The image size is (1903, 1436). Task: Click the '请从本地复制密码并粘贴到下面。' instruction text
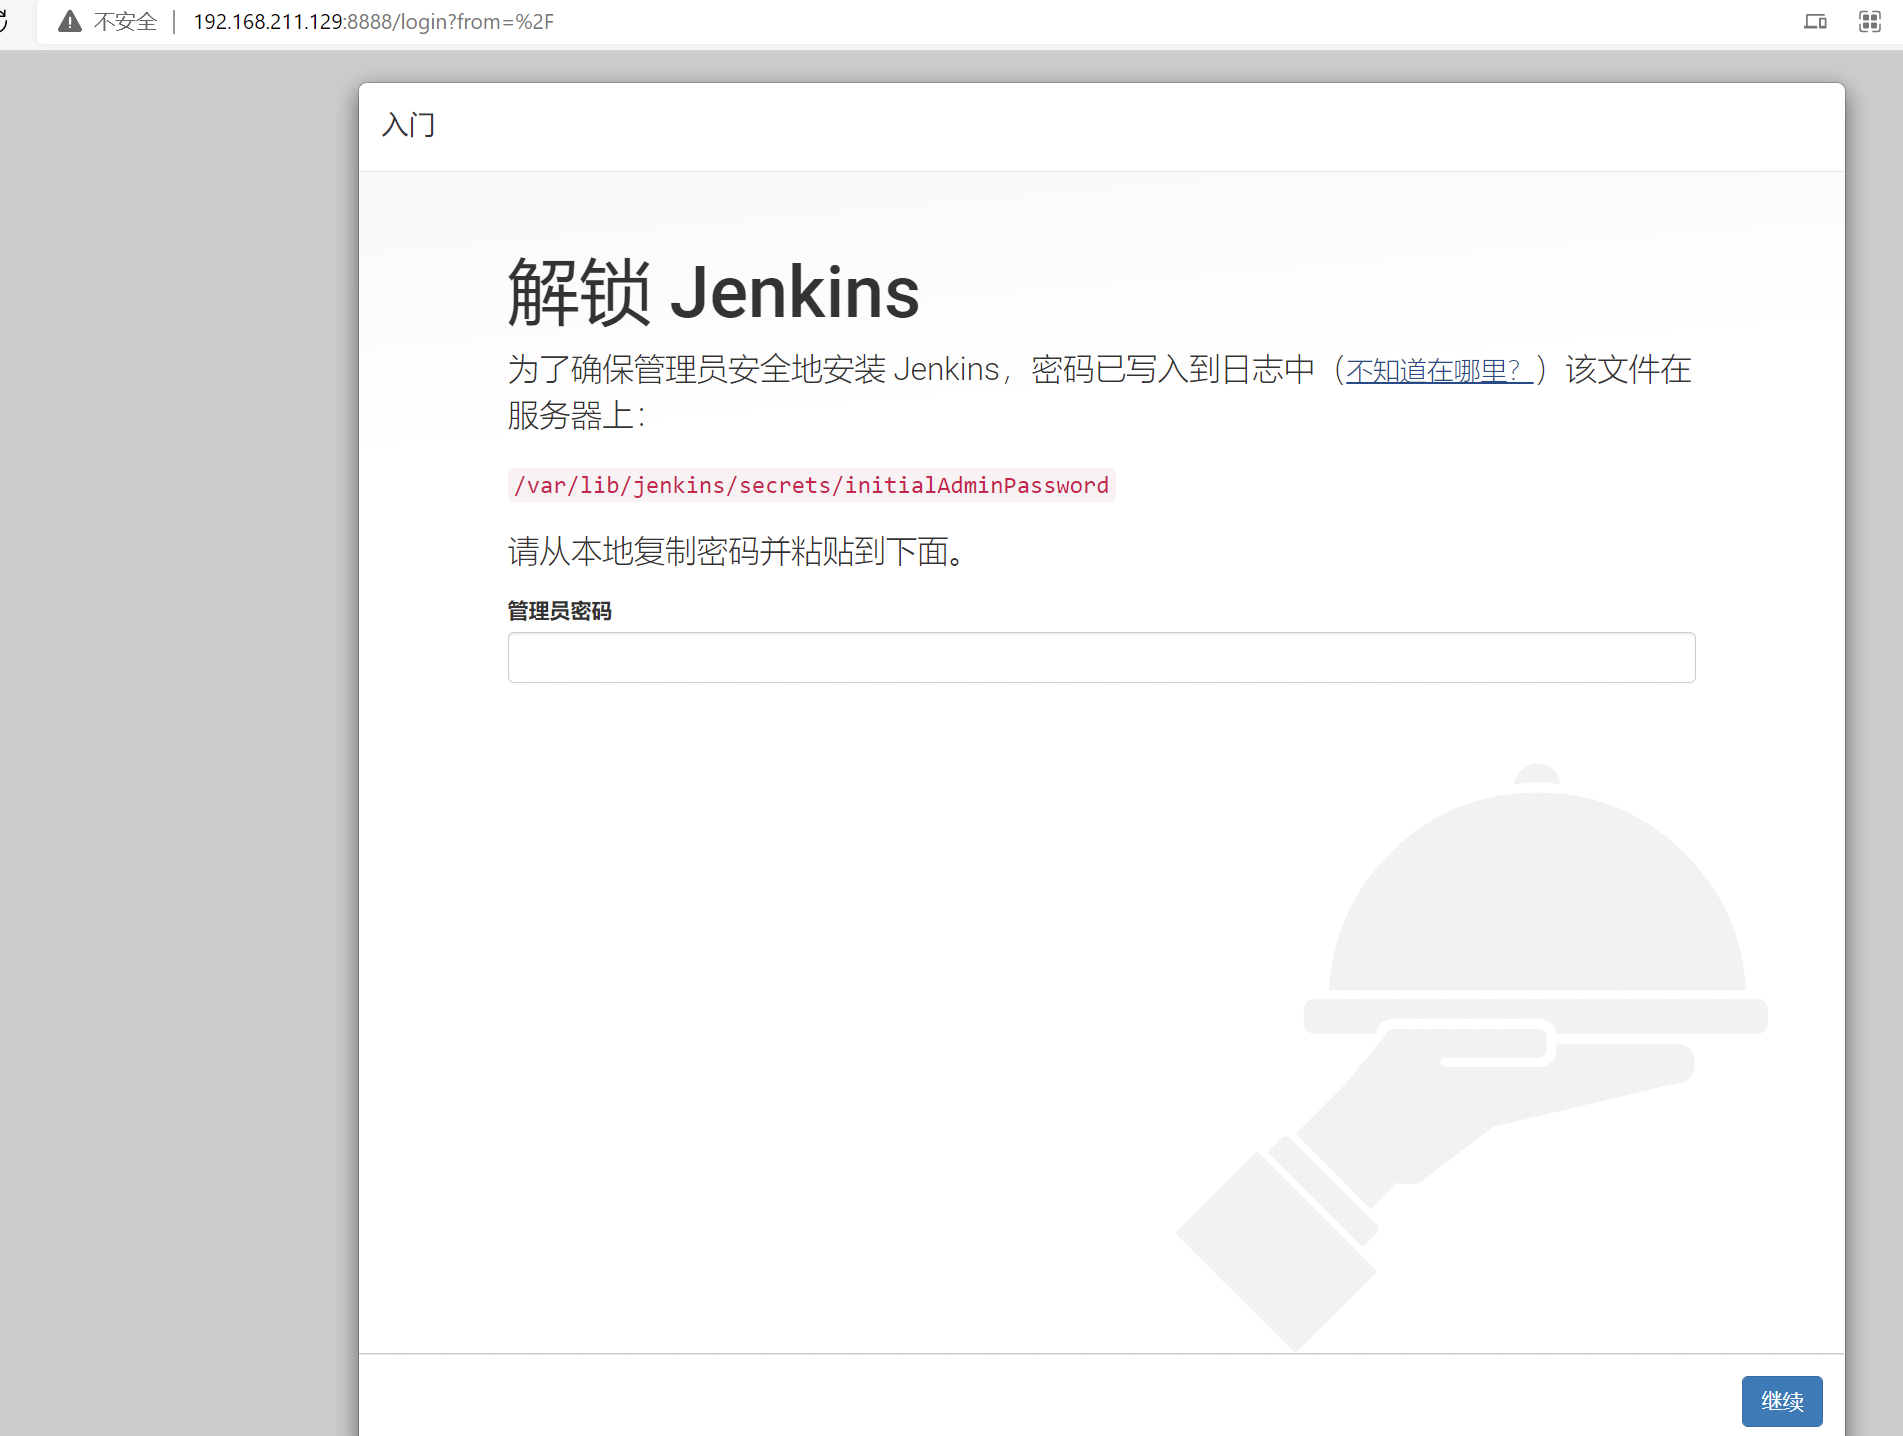coord(737,551)
